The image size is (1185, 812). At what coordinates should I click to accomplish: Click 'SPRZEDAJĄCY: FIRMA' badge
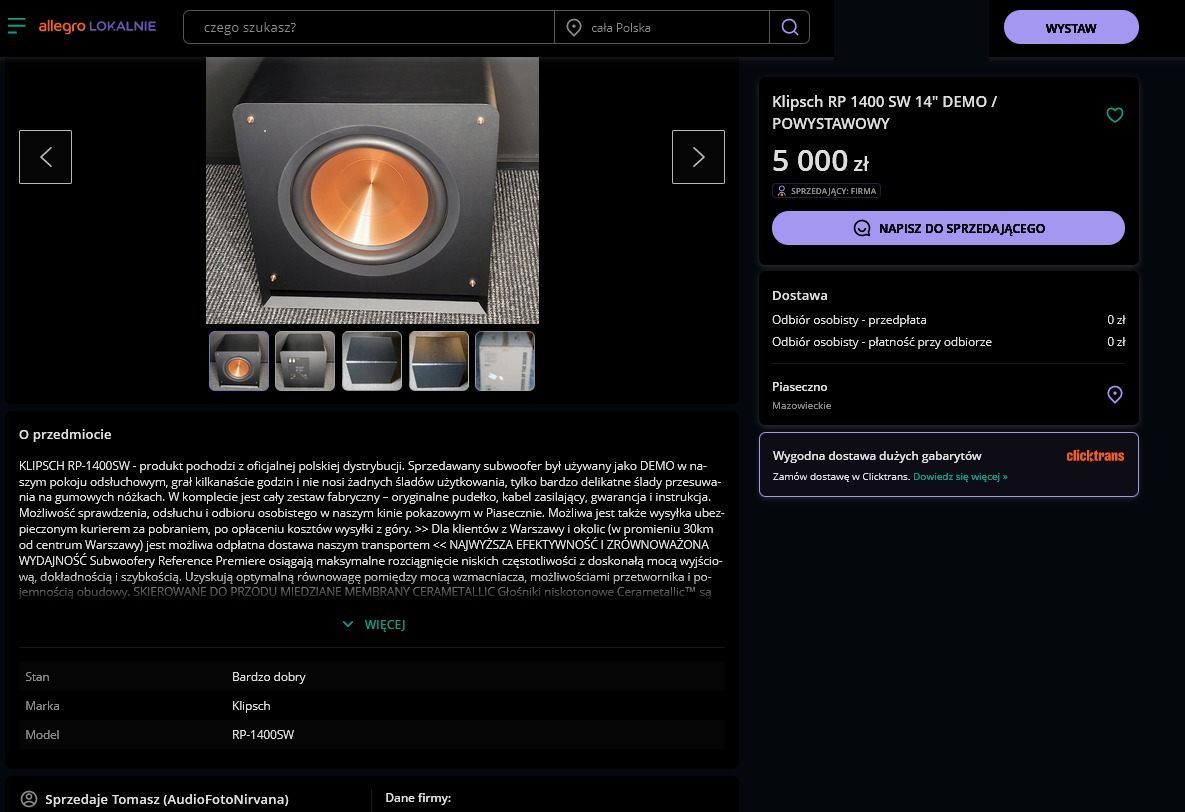point(826,191)
